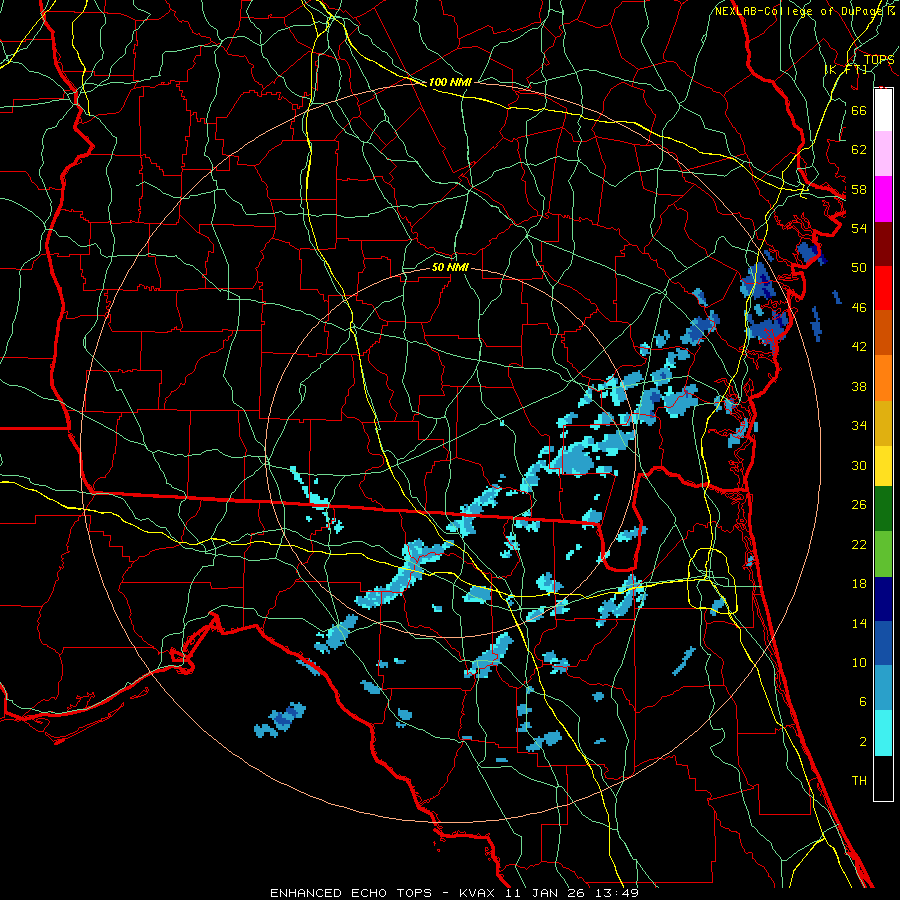Select the bright red legend swatch

tap(883, 289)
